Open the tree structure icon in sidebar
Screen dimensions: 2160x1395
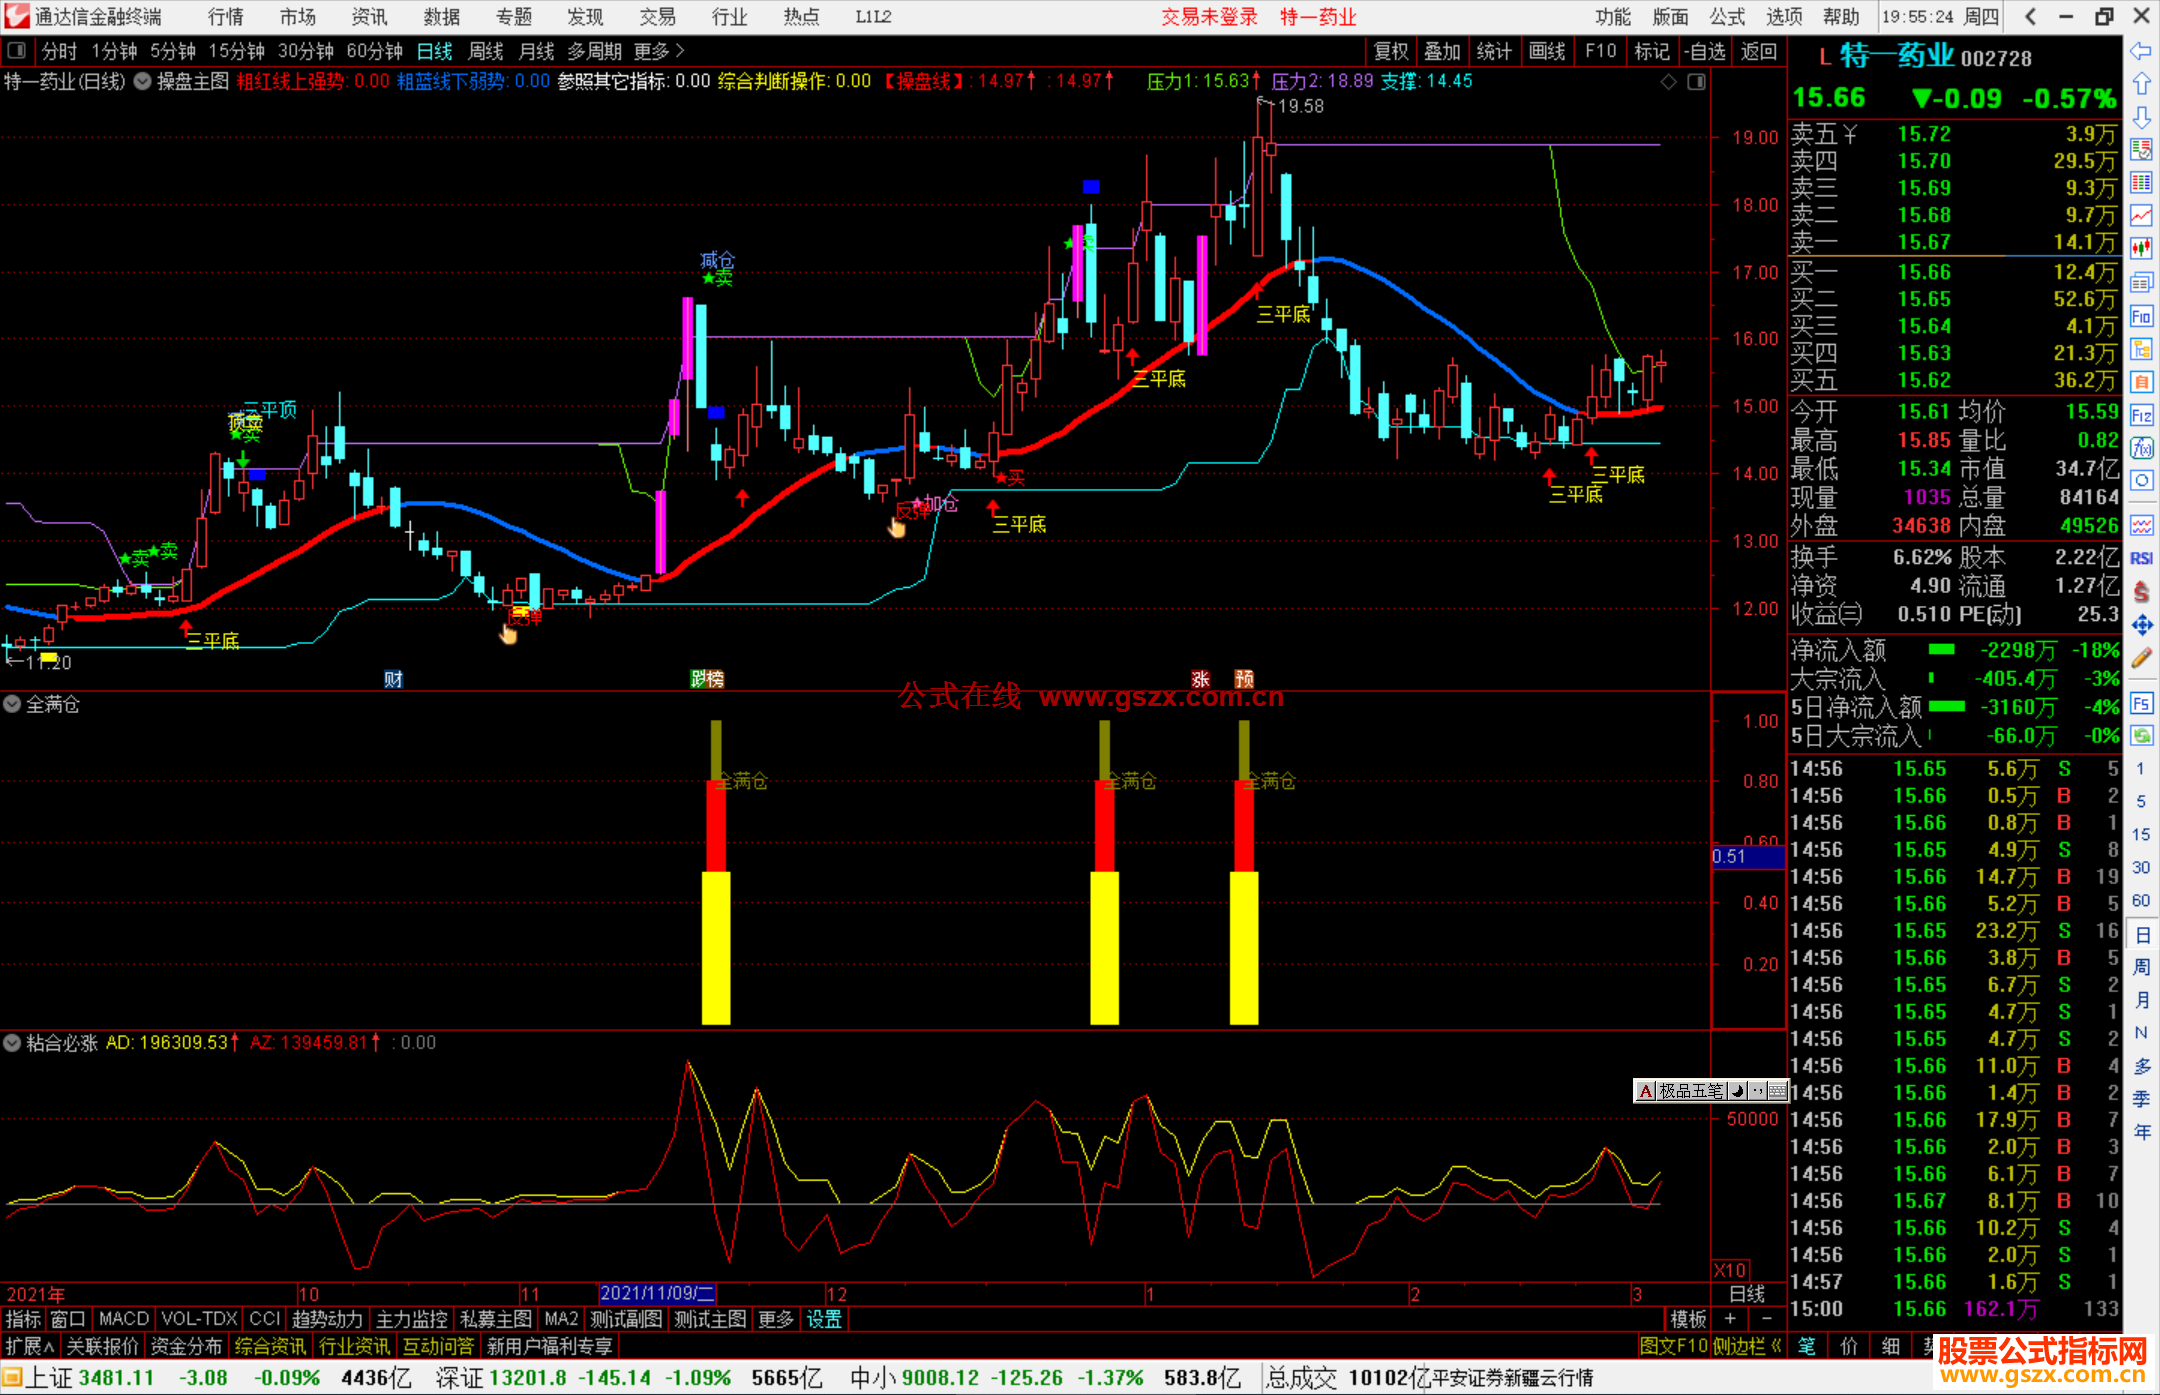coord(2141,349)
